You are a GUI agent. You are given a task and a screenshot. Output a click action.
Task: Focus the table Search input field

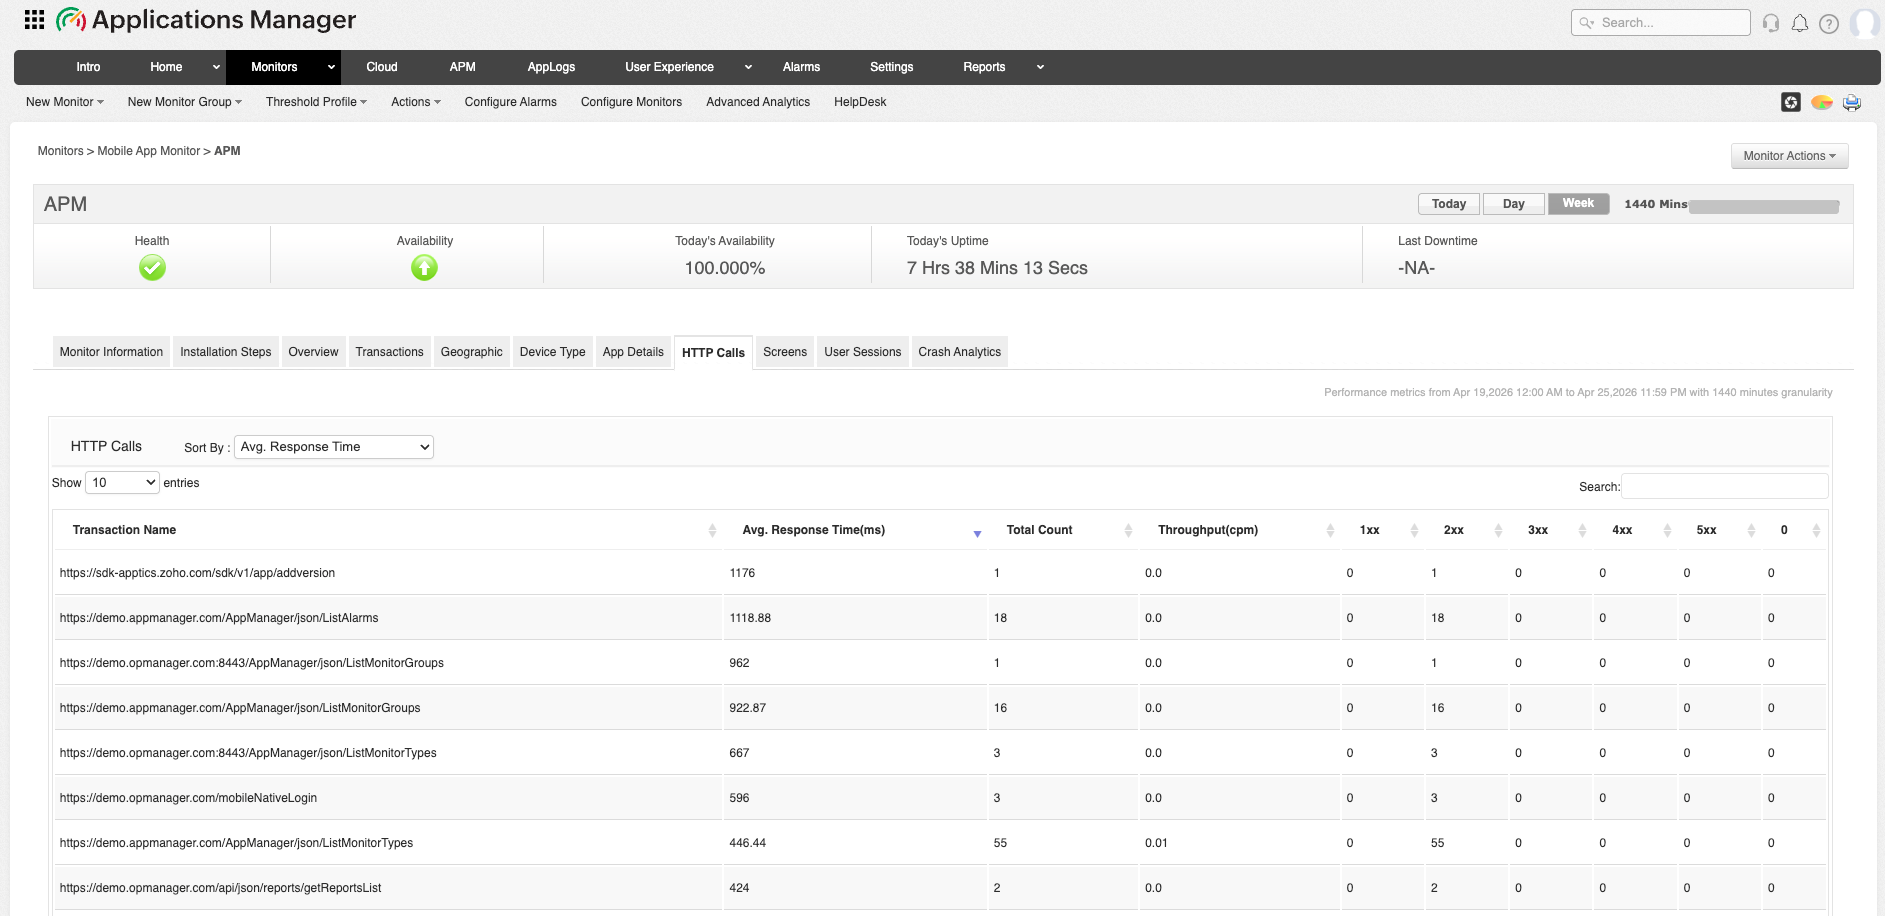click(x=1724, y=486)
